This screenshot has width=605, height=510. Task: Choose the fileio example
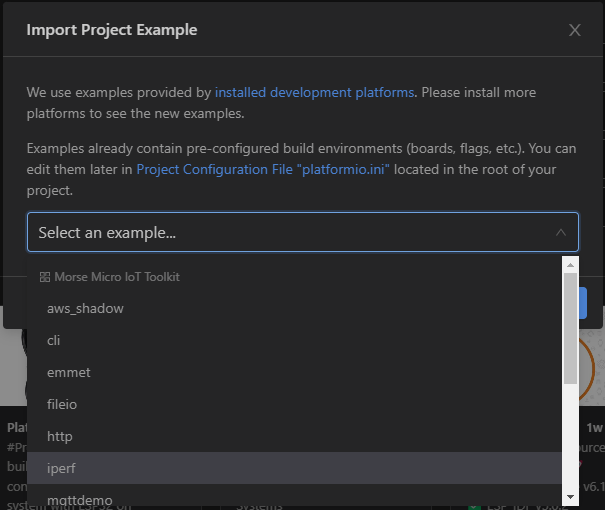62,404
